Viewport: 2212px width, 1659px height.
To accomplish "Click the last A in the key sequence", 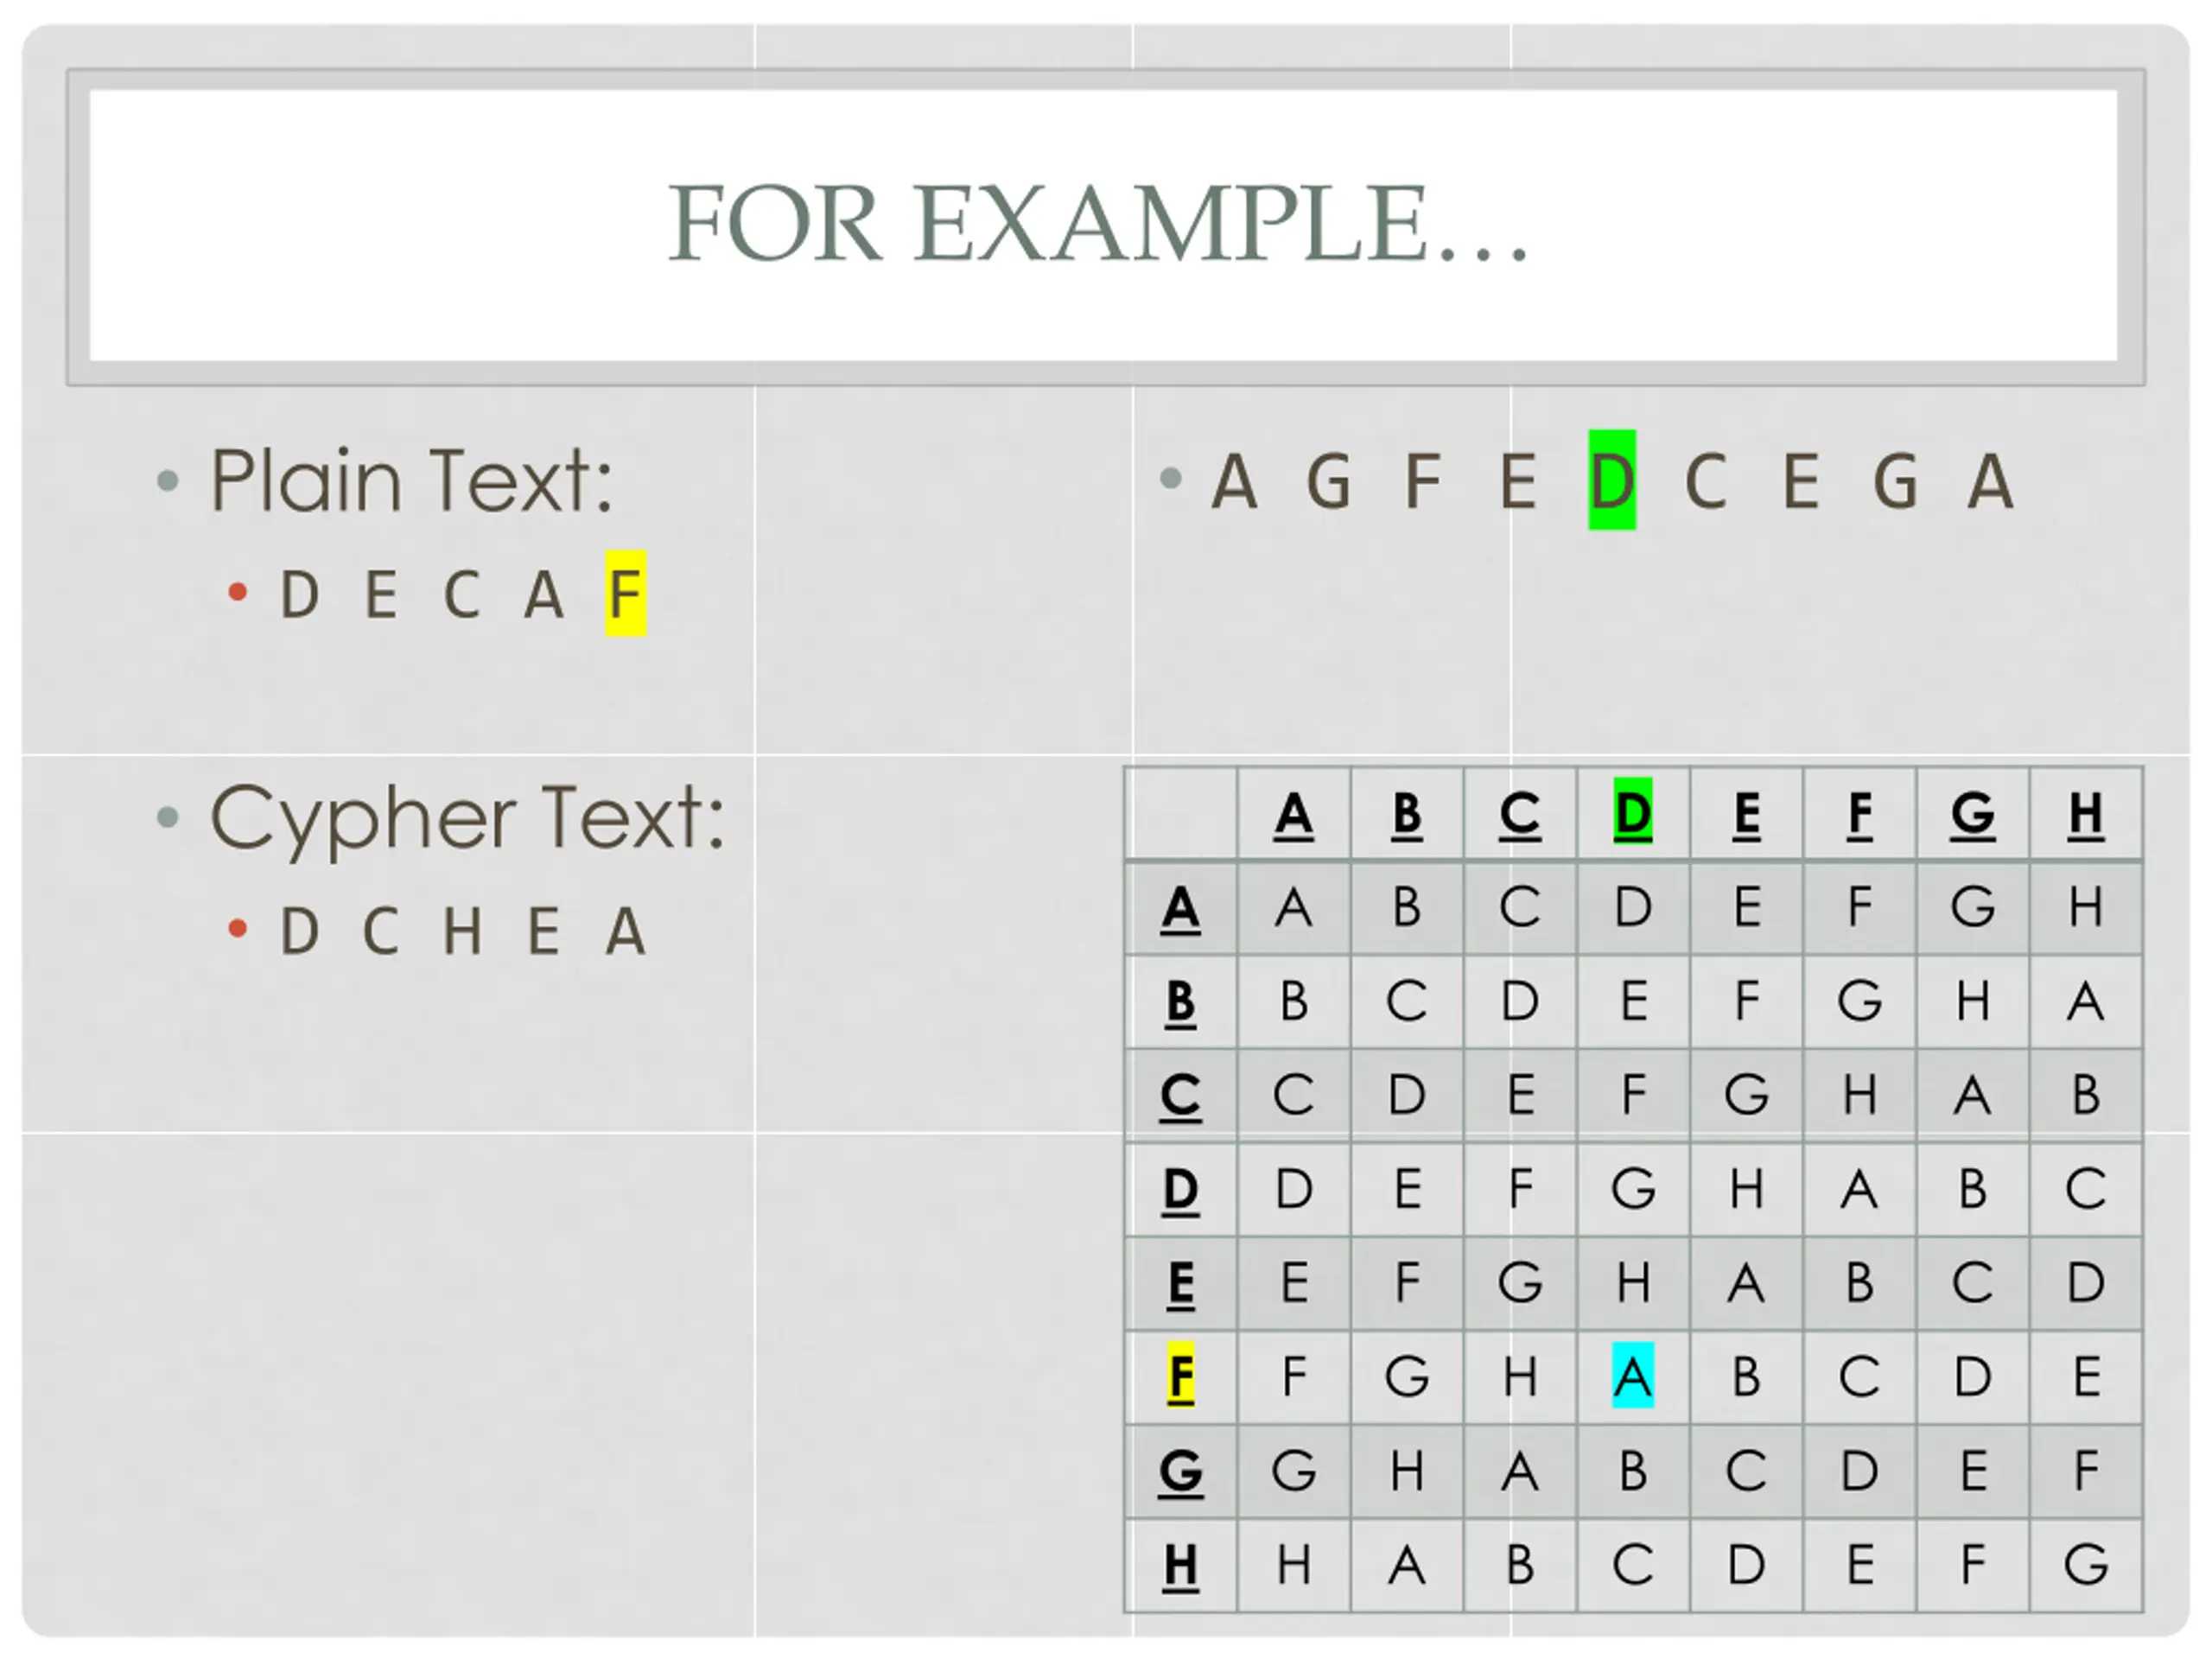I will click(1989, 481).
